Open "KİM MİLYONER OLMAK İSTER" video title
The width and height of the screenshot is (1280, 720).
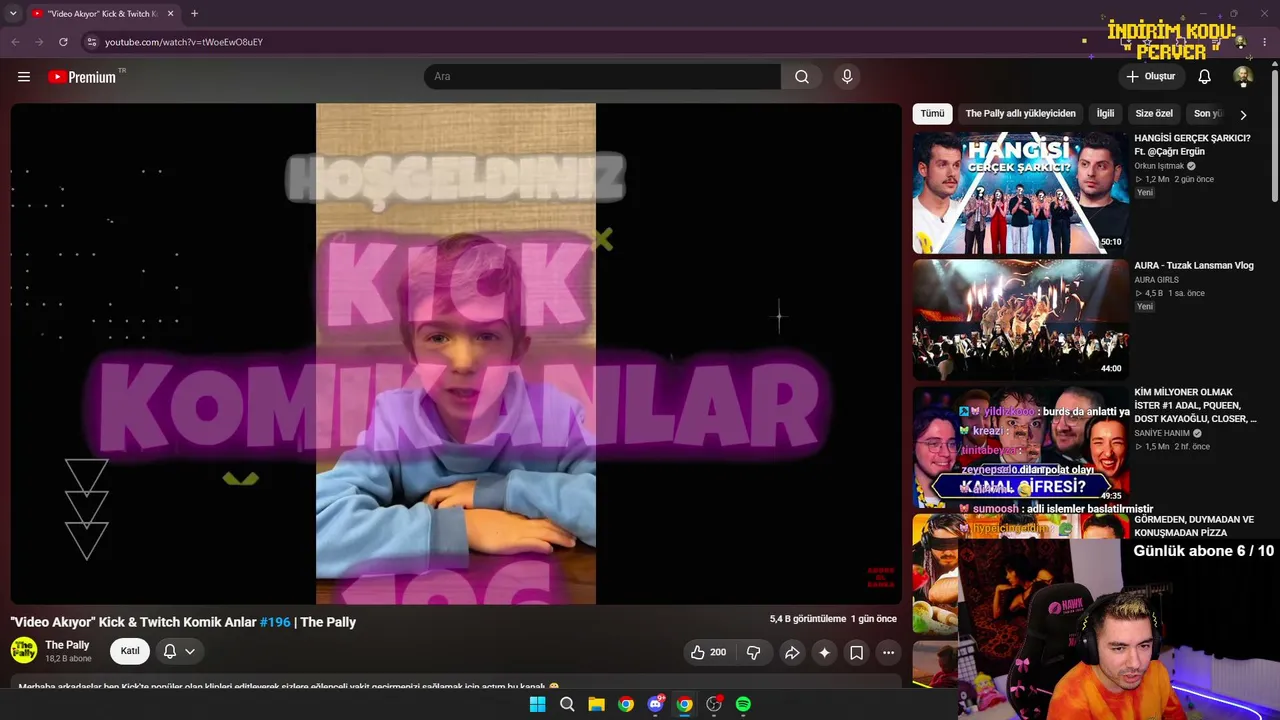pos(1195,406)
